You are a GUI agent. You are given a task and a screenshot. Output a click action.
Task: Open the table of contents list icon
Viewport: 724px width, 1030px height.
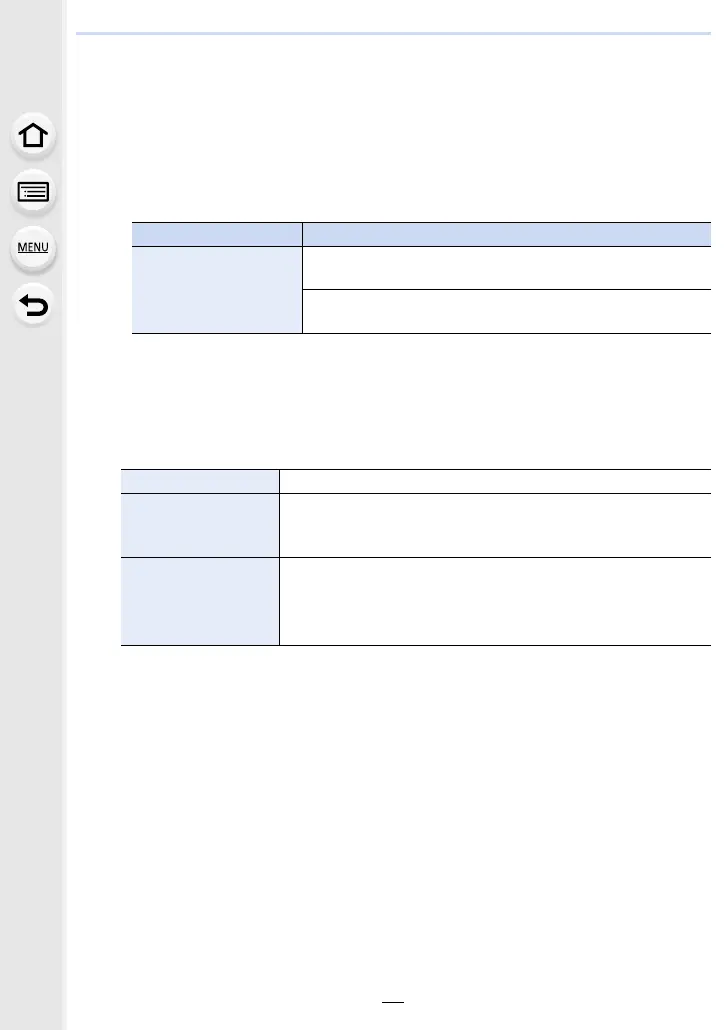click(33, 192)
